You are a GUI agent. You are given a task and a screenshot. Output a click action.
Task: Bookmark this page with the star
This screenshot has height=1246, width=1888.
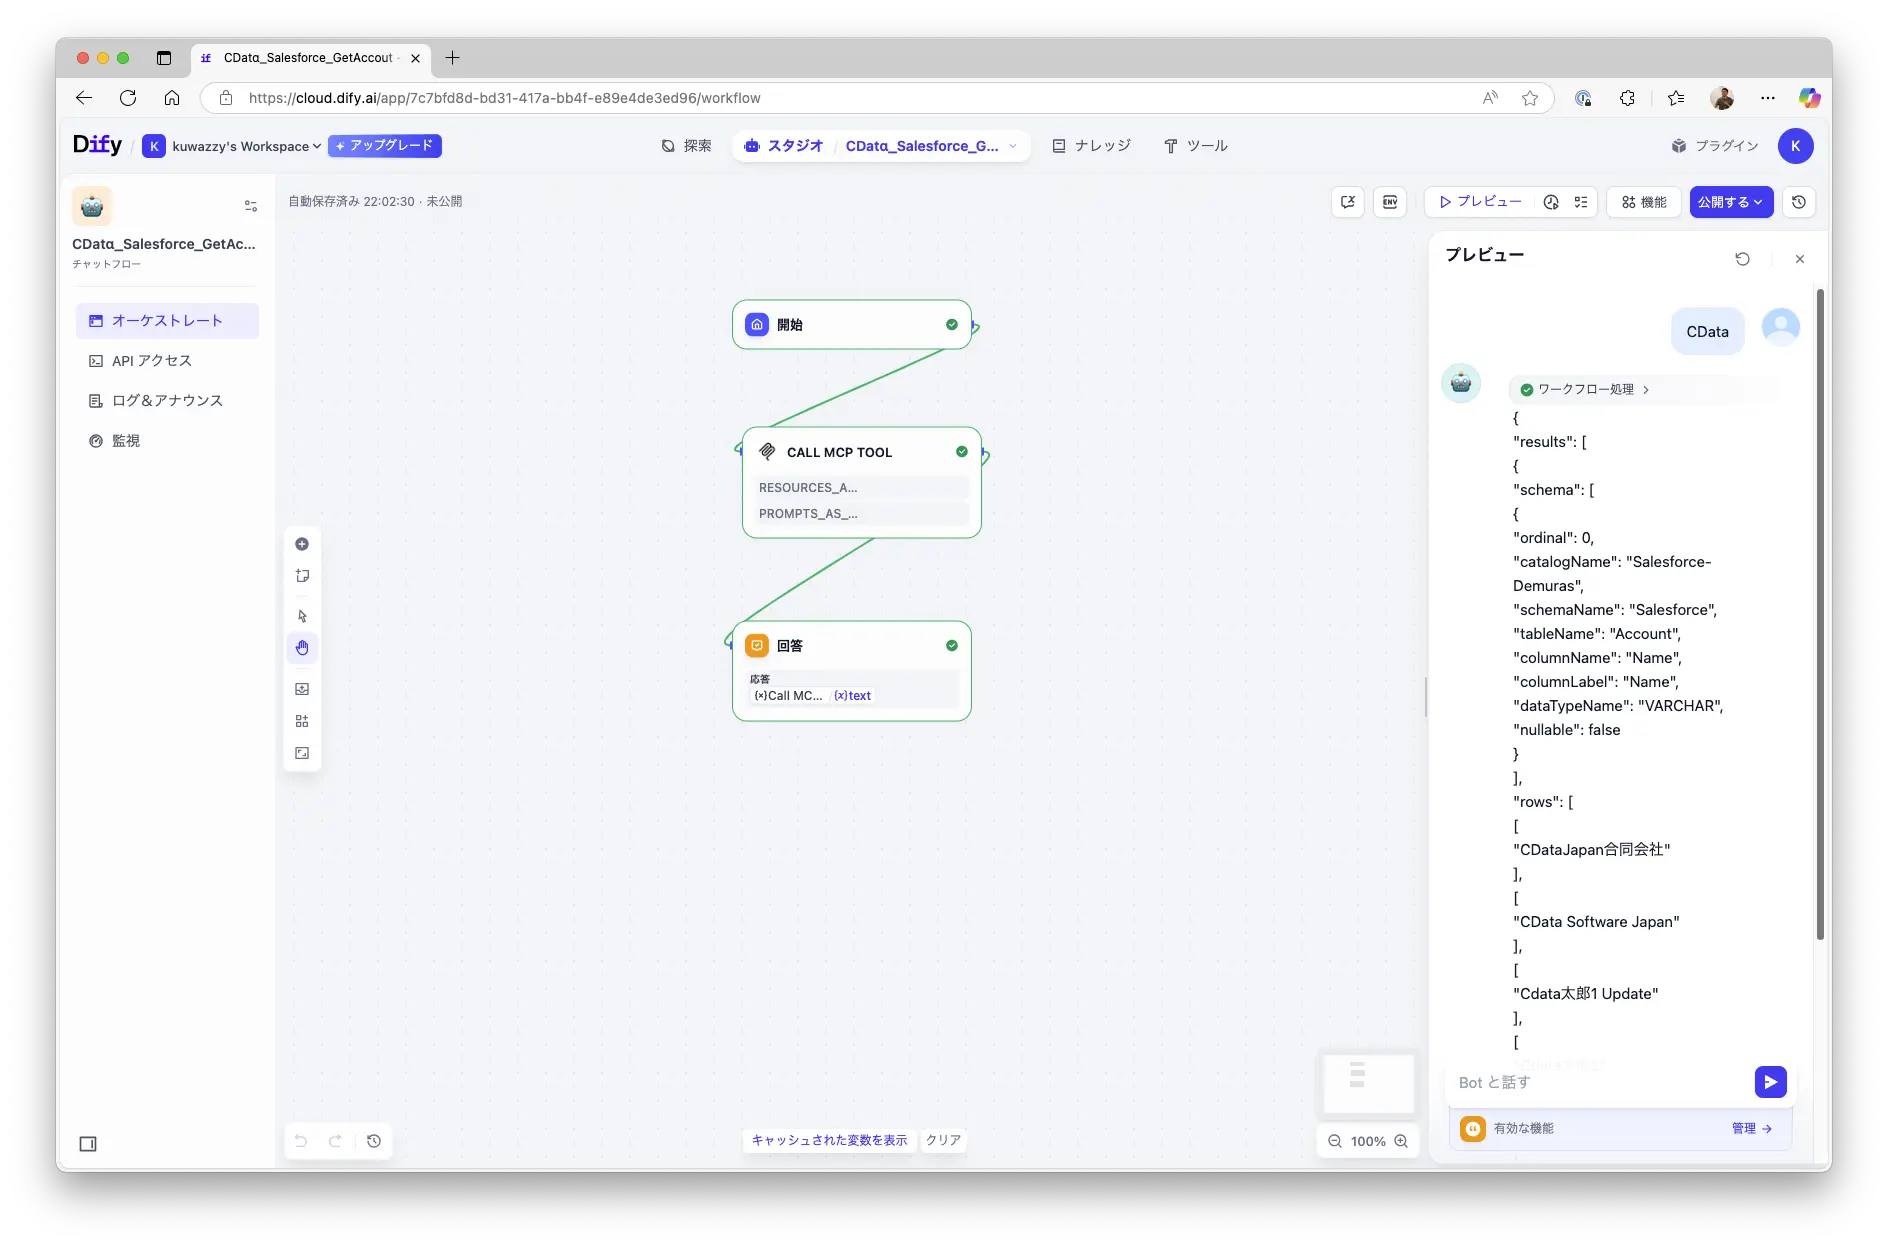pos(1530,98)
